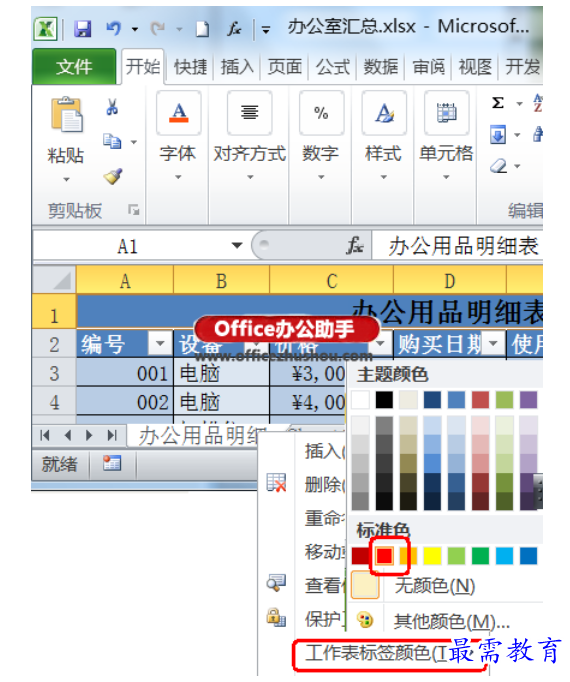Screen dimensions: 570x682
Task: Click the macro record icon in status bar
Action: tap(112, 463)
